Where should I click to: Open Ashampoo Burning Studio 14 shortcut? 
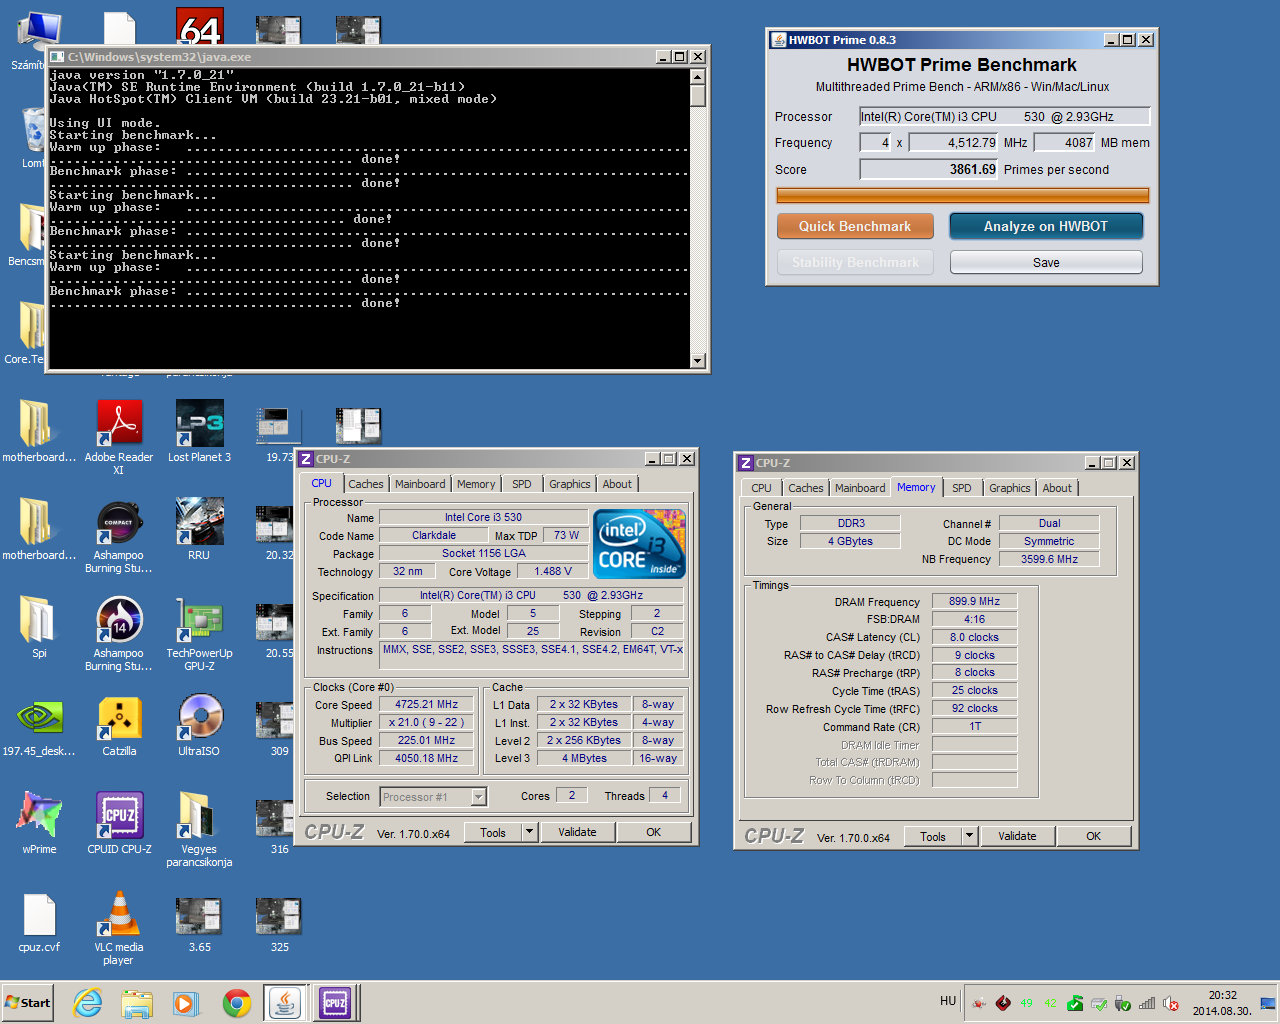pyautogui.click(x=119, y=634)
